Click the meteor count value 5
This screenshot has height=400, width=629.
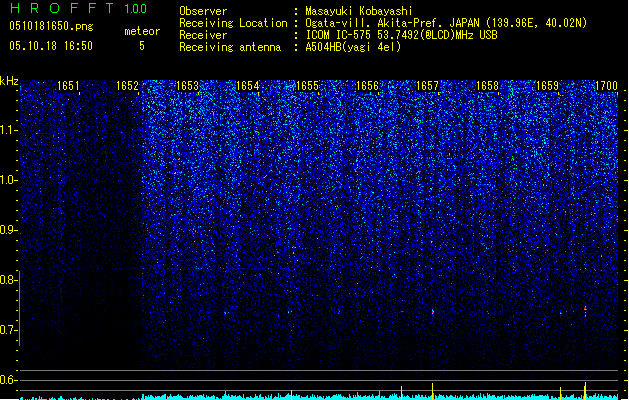point(142,46)
